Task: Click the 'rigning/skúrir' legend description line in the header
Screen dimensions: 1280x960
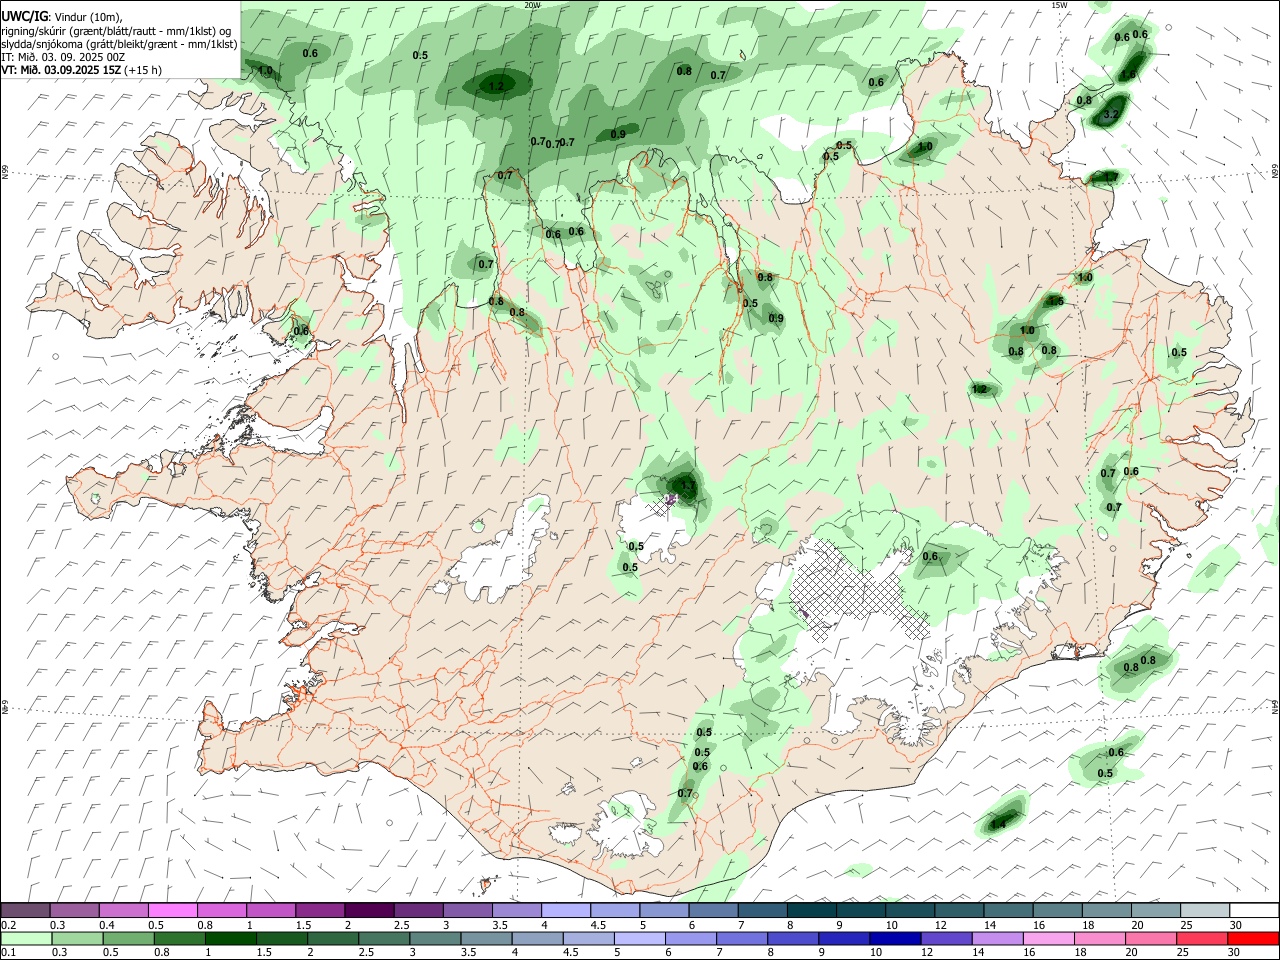Action: (x=117, y=30)
